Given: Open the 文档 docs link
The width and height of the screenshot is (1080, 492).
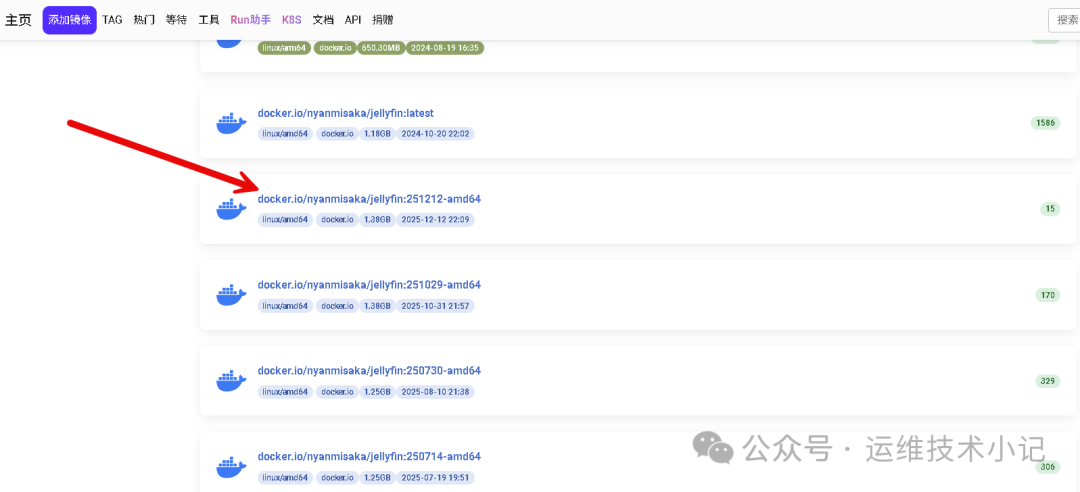Looking at the screenshot, I should [323, 20].
